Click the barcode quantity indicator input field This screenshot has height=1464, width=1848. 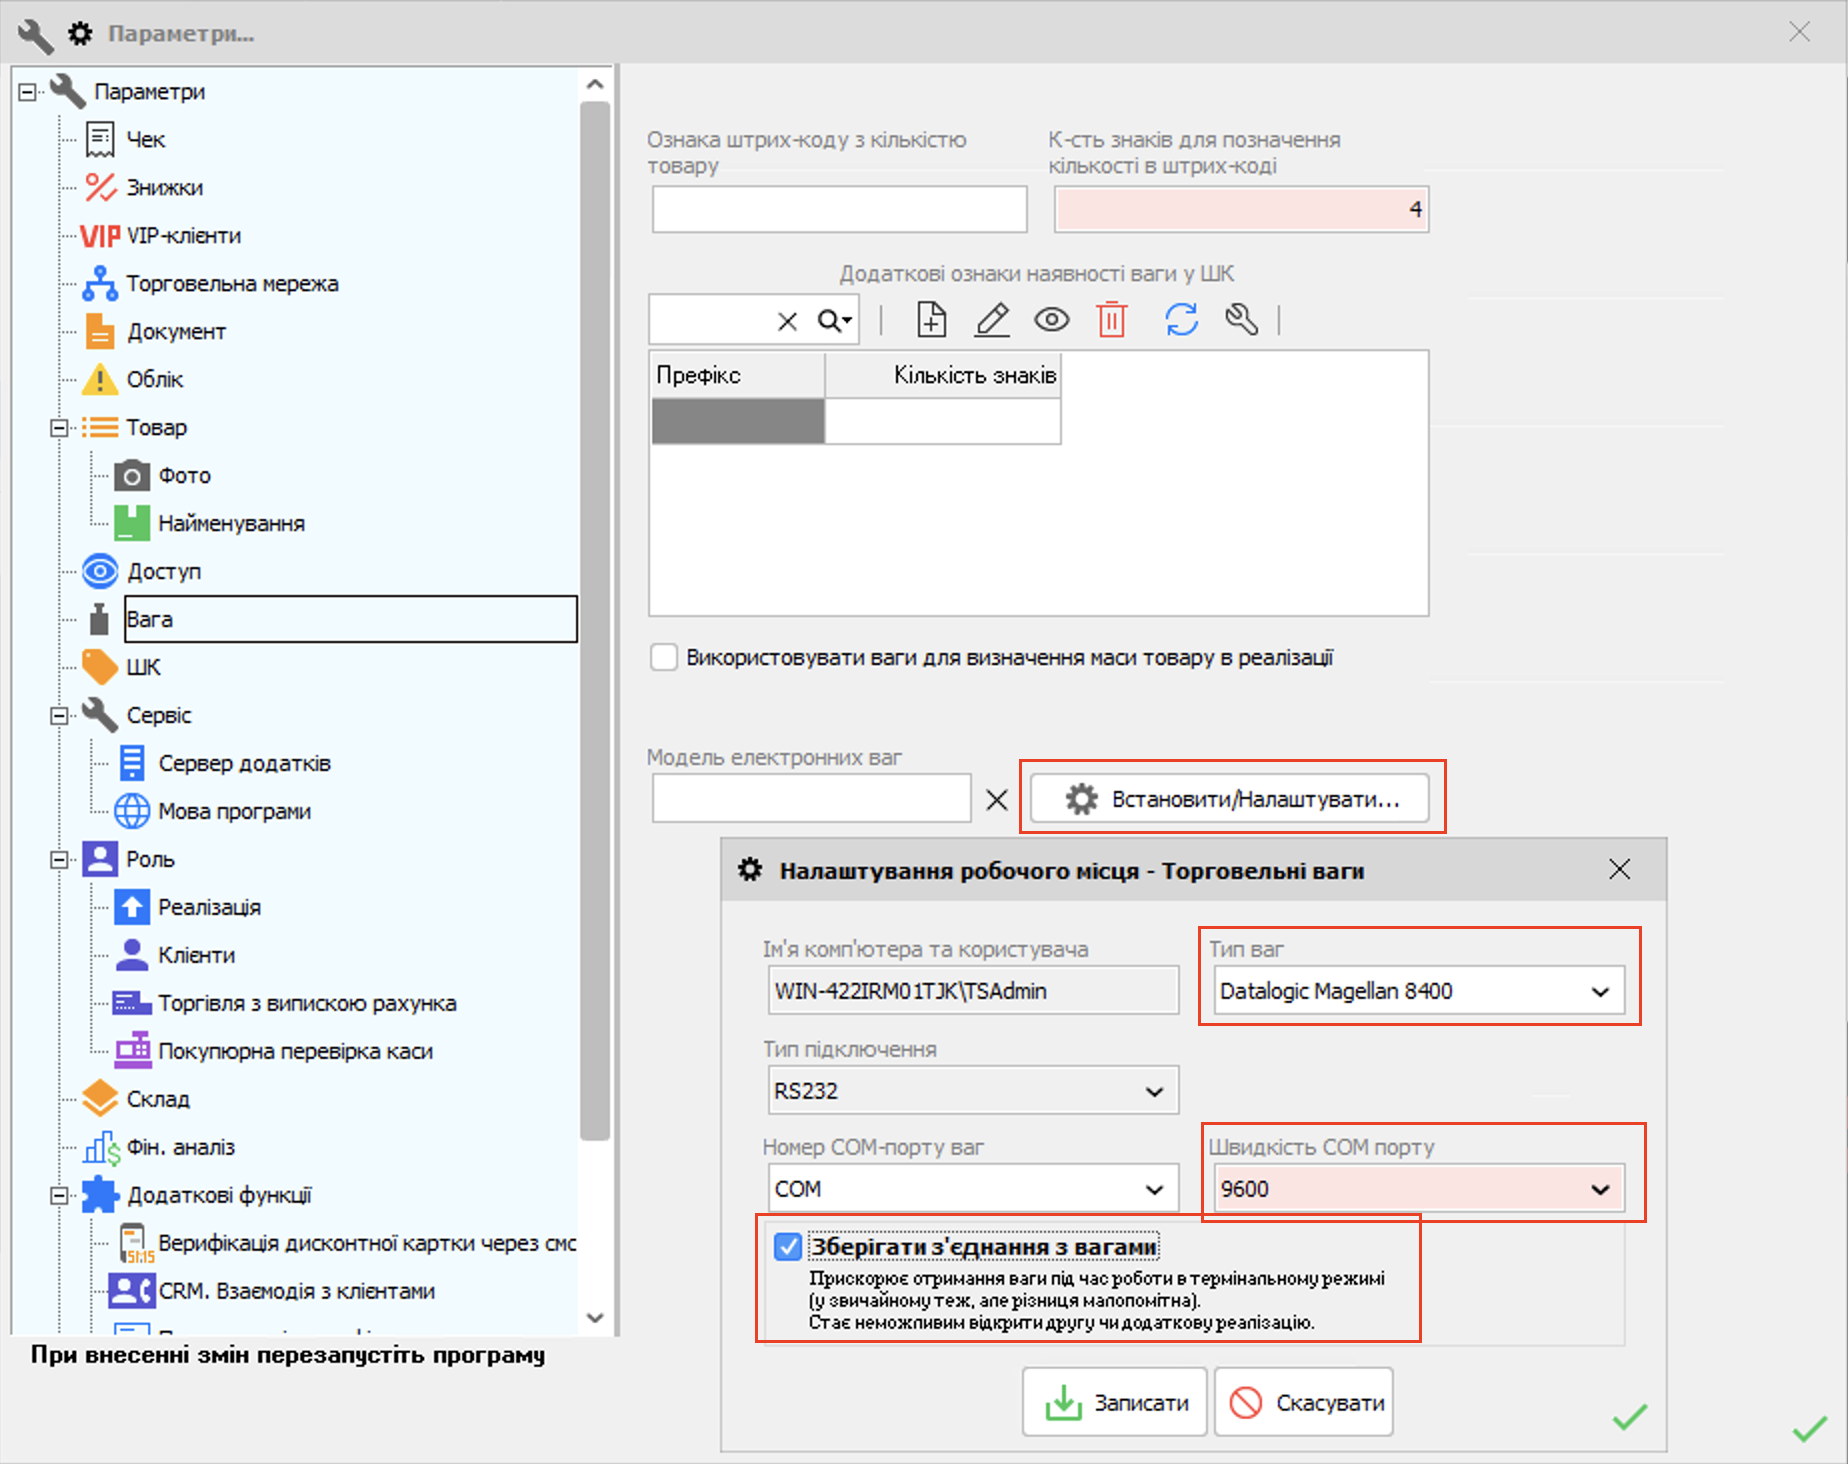839,210
